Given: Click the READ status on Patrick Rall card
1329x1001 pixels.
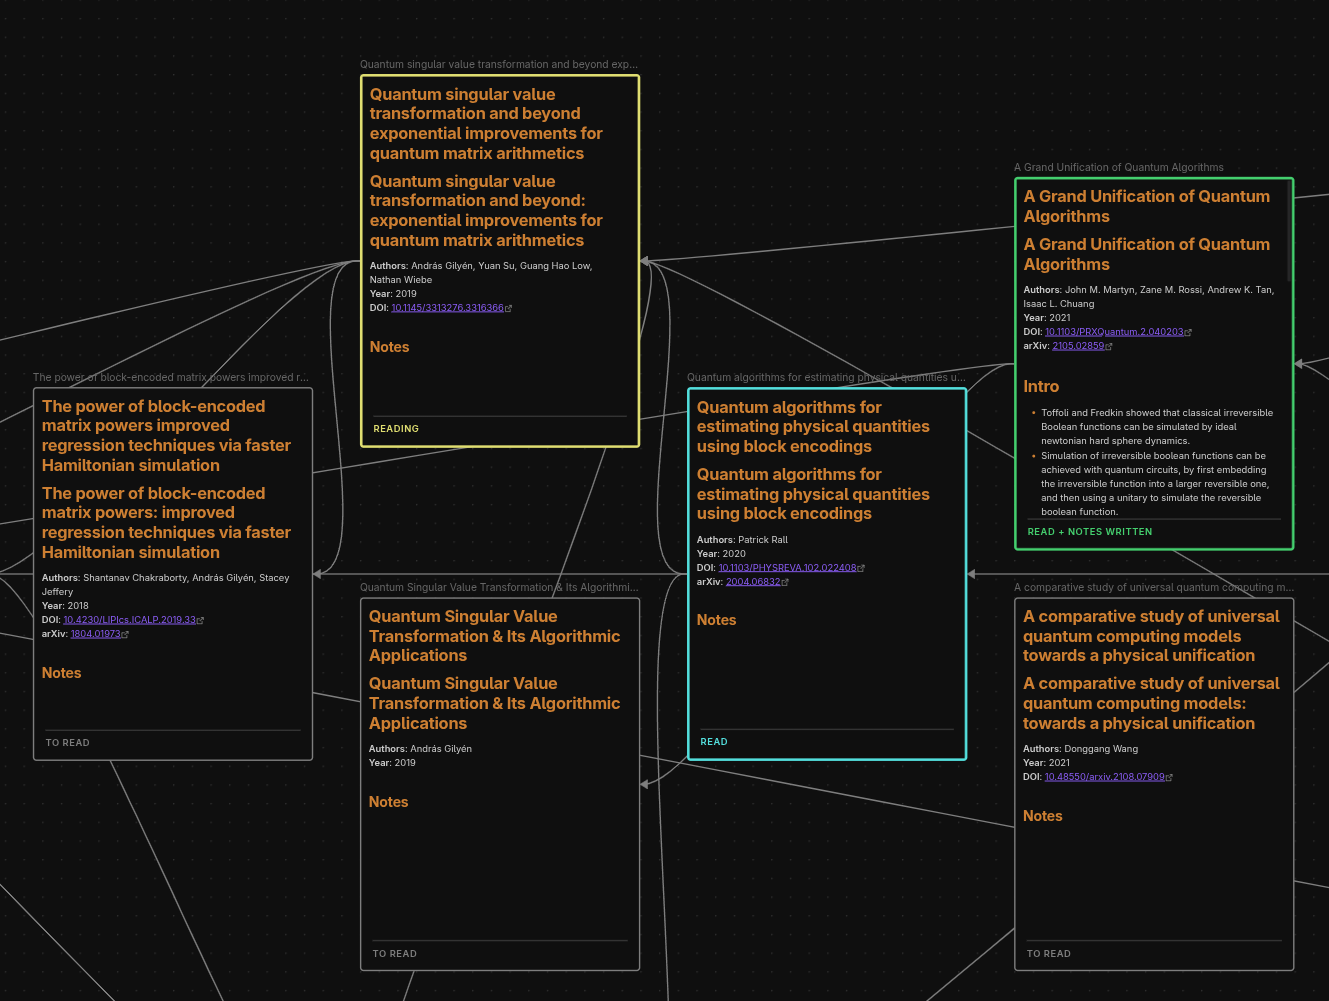Looking at the screenshot, I should pyautogui.click(x=714, y=742).
